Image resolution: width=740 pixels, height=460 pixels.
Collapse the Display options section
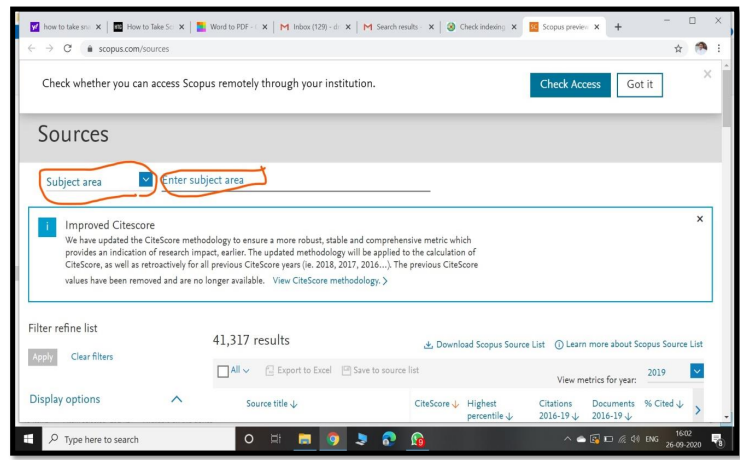click(x=176, y=399)
